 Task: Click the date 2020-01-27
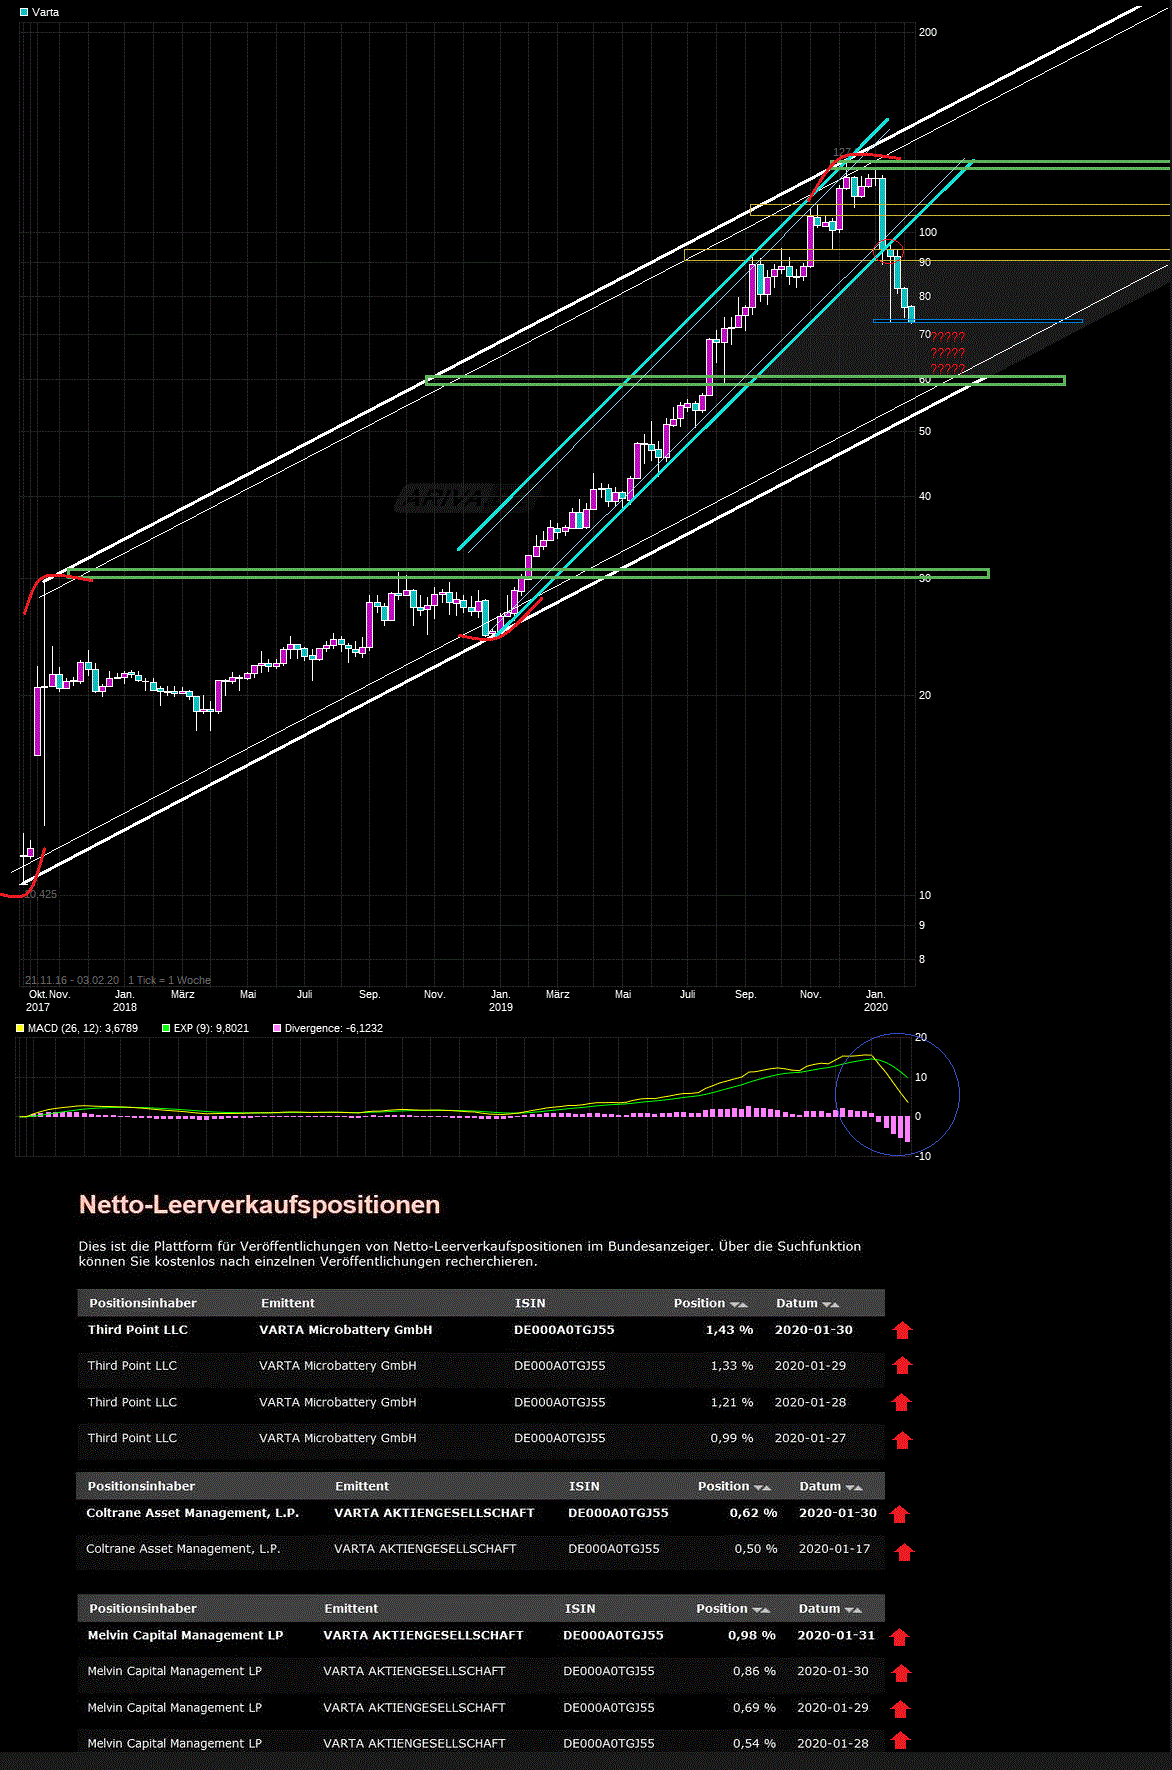pyautogui.click(x=810, y=1438)
